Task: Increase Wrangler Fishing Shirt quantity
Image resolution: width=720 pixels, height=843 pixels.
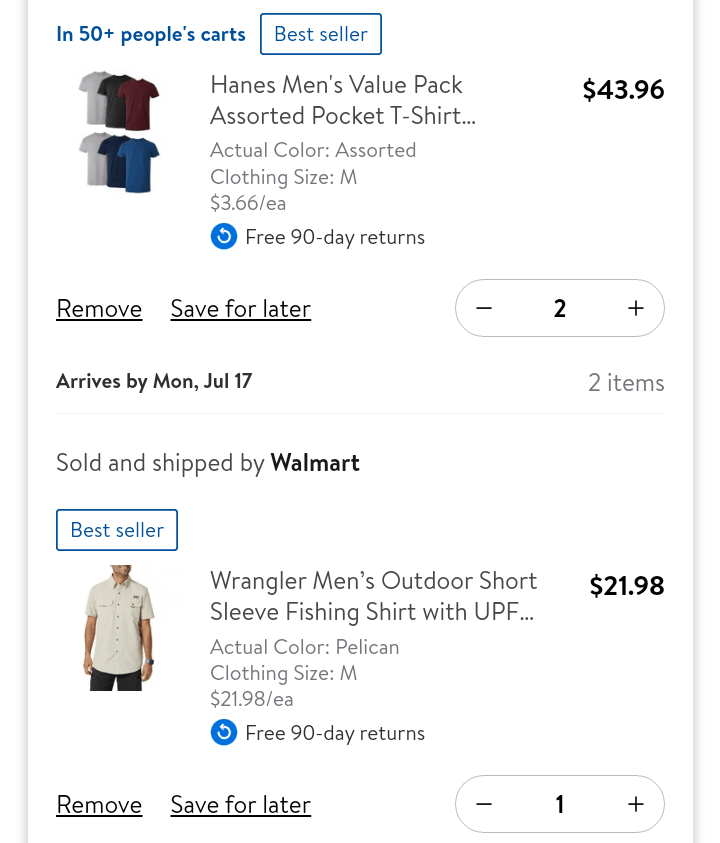Action: (636, 804)
